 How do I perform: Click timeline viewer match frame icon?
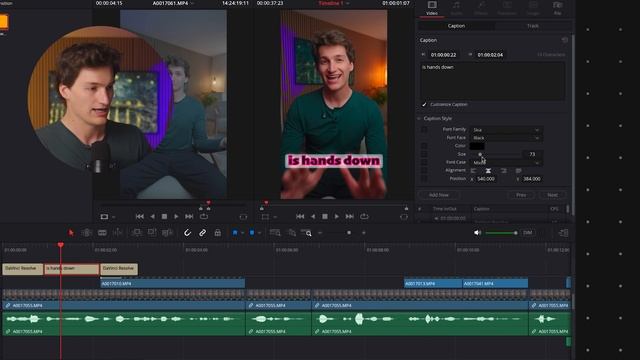404,217
